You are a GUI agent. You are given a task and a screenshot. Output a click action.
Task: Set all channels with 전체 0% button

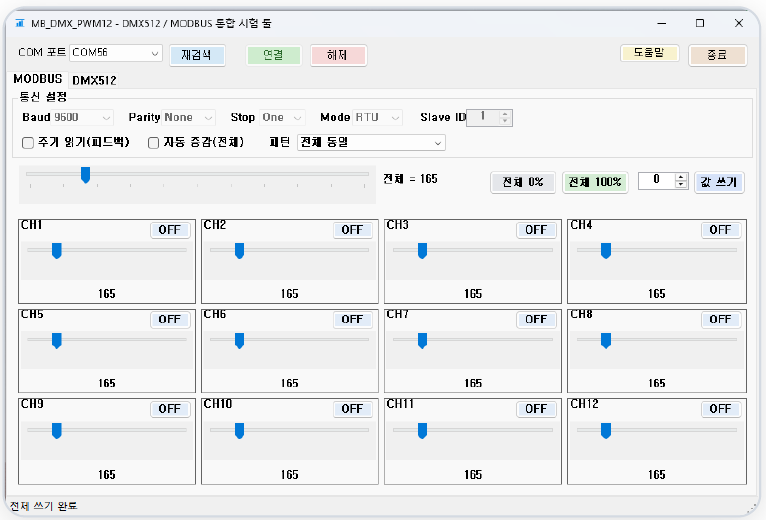523,182
